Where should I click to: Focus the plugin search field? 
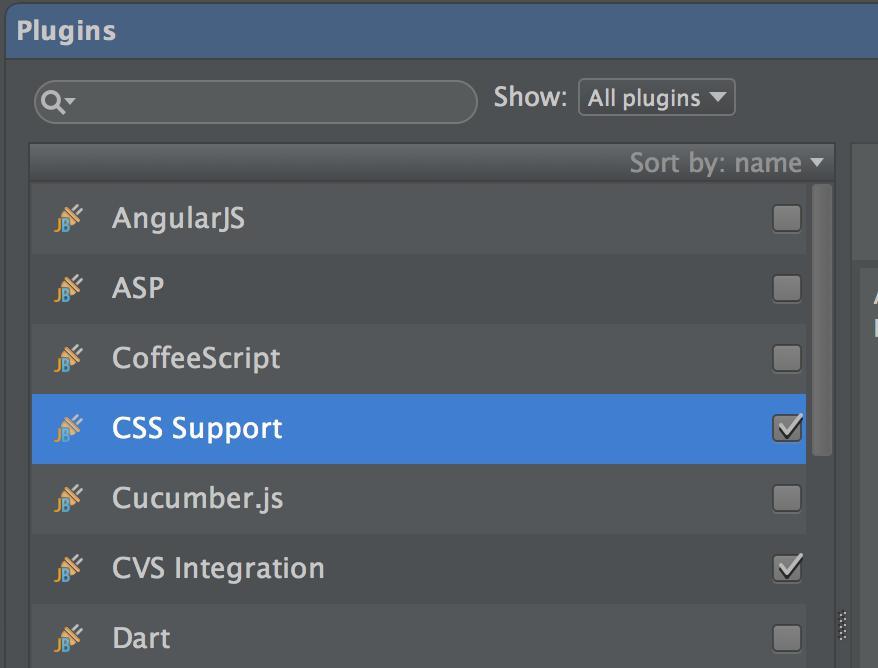pyautogui.click(x=270, y=101)
